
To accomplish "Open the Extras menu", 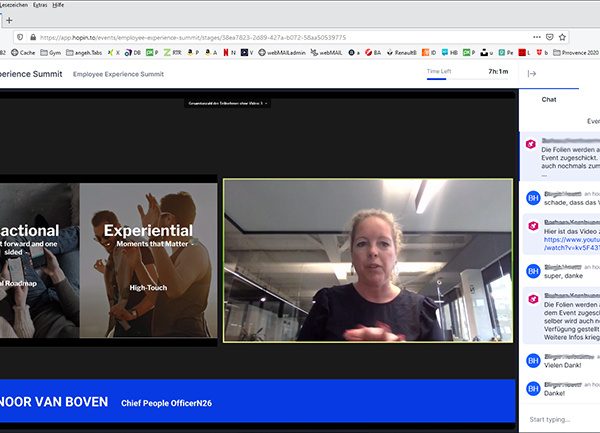I will coord(40,5).
